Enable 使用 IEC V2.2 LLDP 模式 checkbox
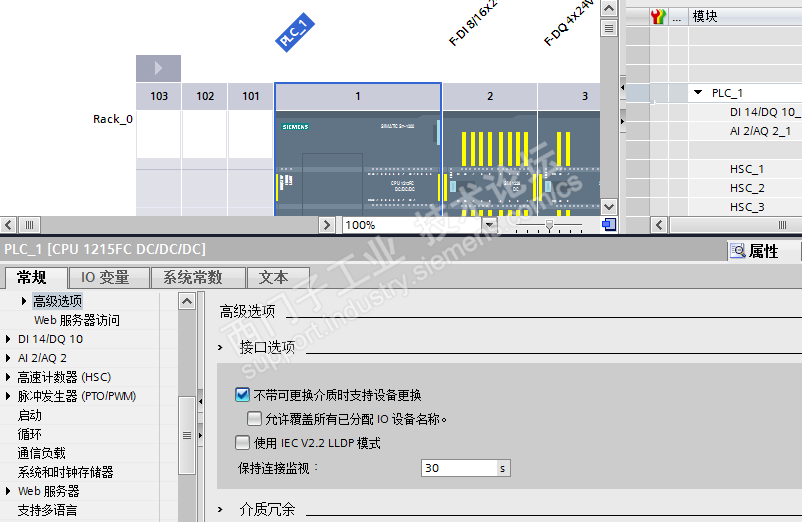 tap(242, 442)
